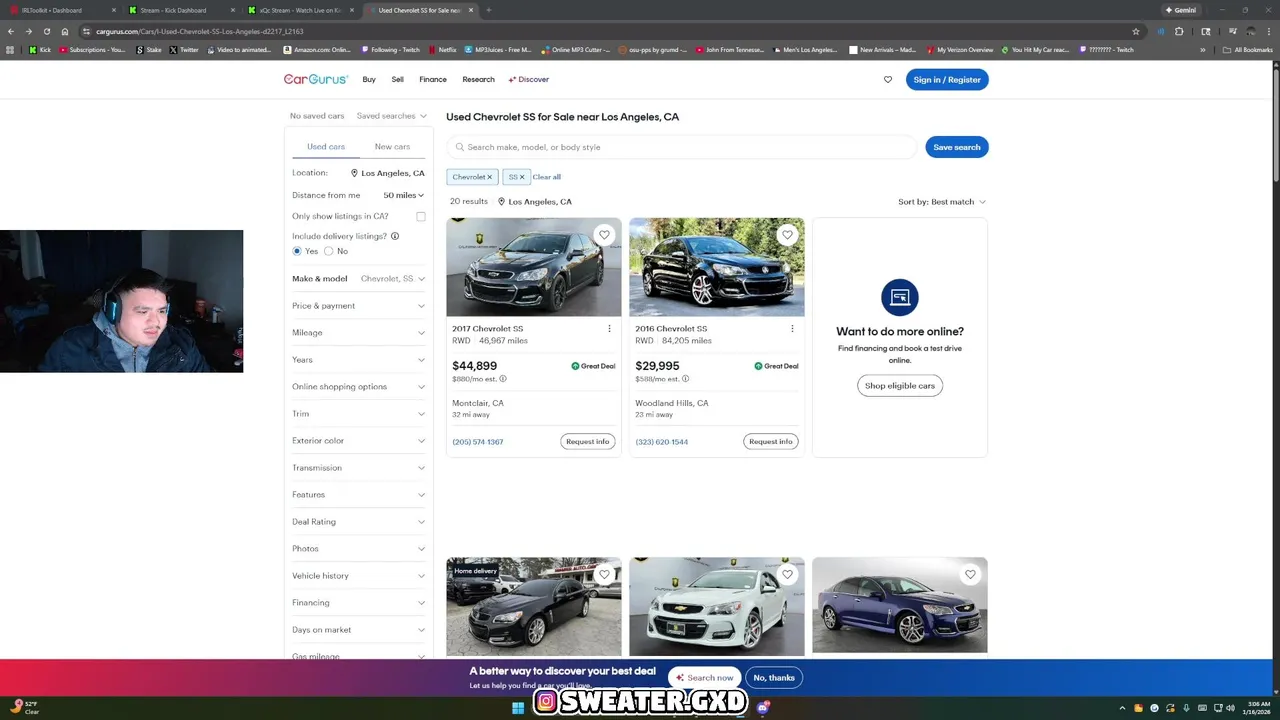
Task: Click the browser home icon
Action: click(x=65, y=31)
